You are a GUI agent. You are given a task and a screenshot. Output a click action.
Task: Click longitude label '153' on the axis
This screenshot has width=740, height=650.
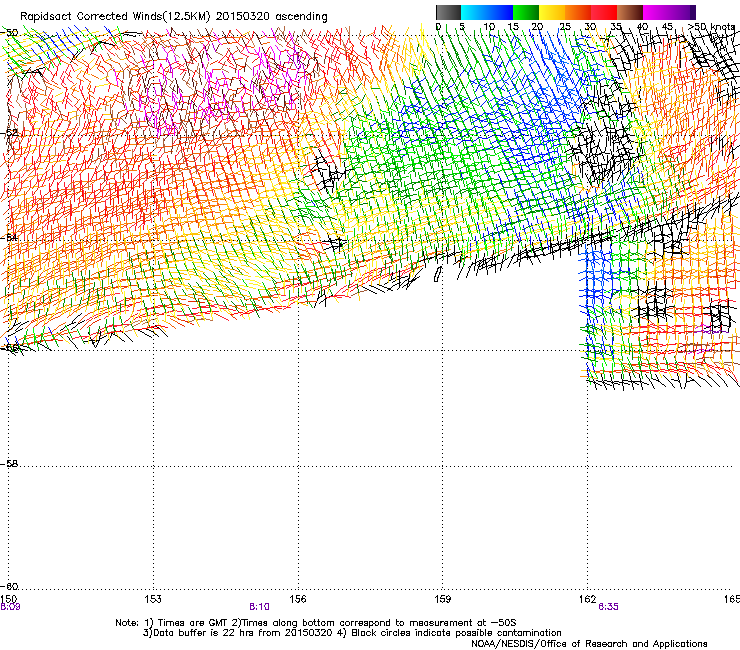[153, 599]
